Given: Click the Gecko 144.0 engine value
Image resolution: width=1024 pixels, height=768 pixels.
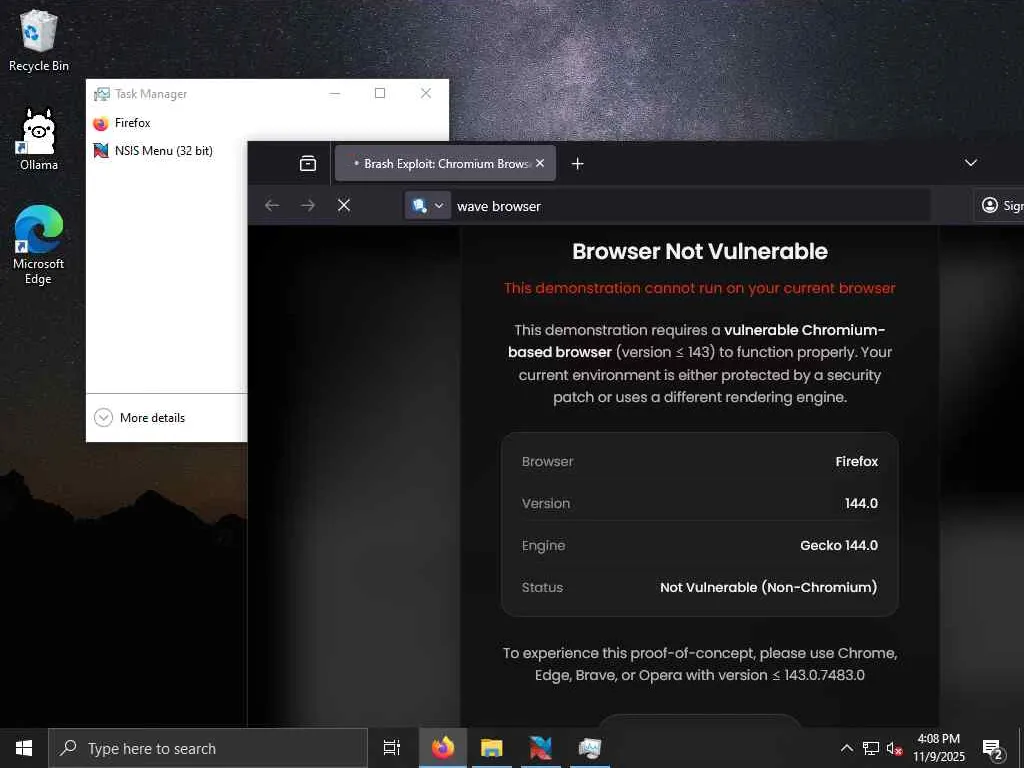Looking at the screenshot, I should pyautogui.click(x=839, y=545).
